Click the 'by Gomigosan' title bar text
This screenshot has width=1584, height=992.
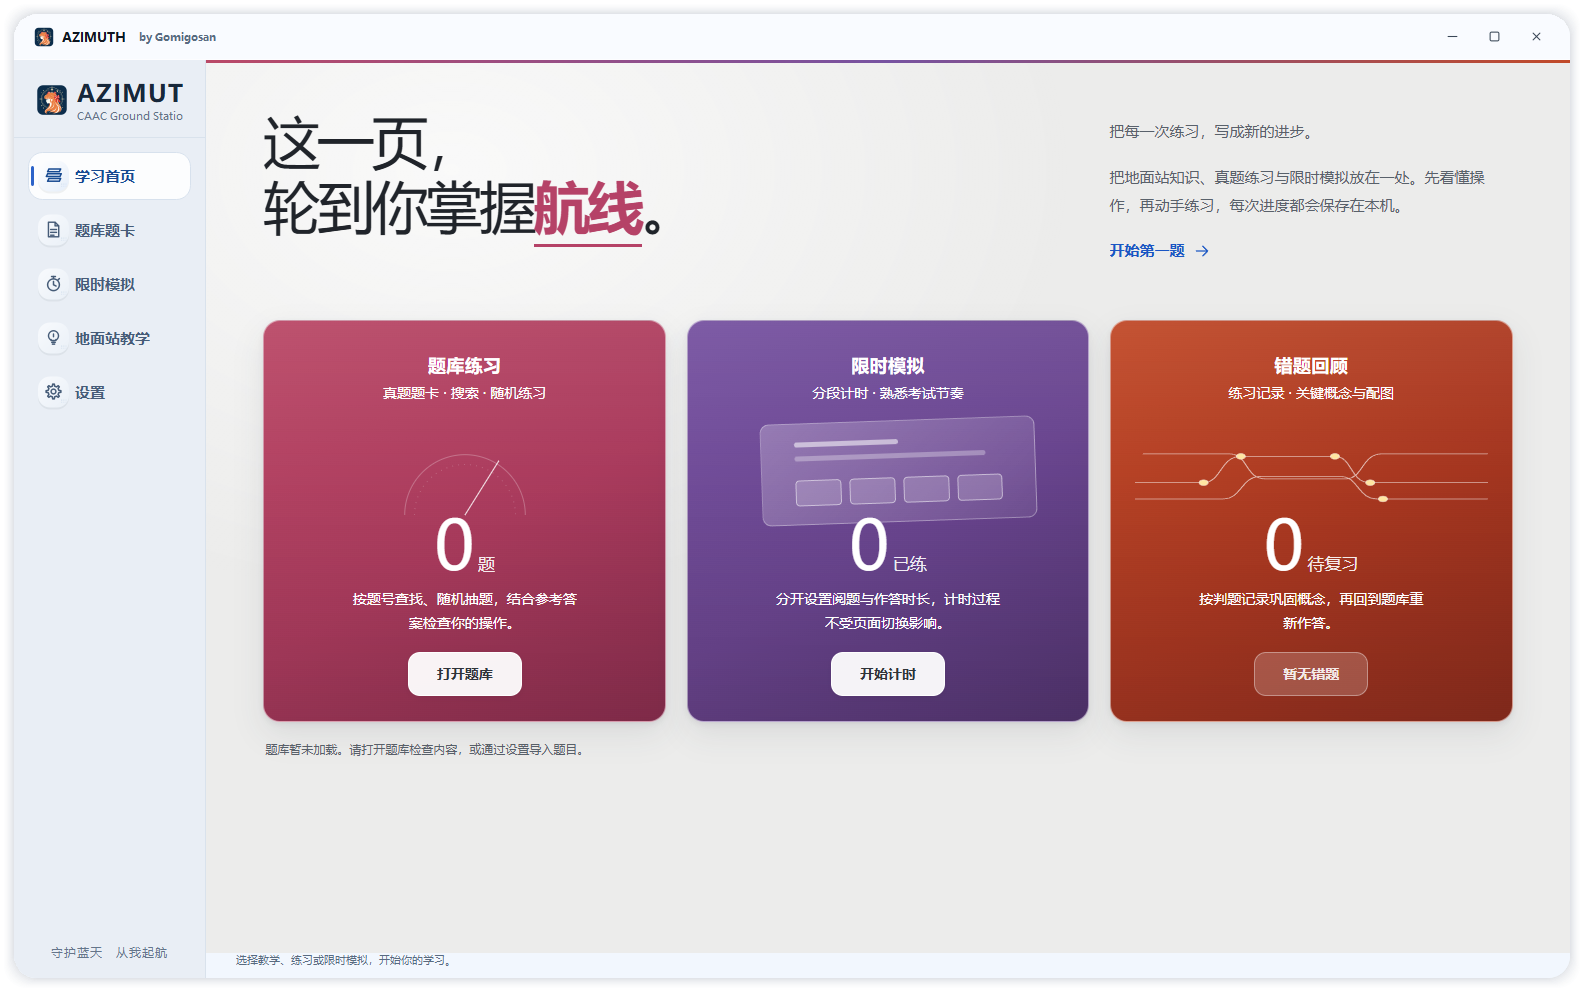tap(177, 37)
